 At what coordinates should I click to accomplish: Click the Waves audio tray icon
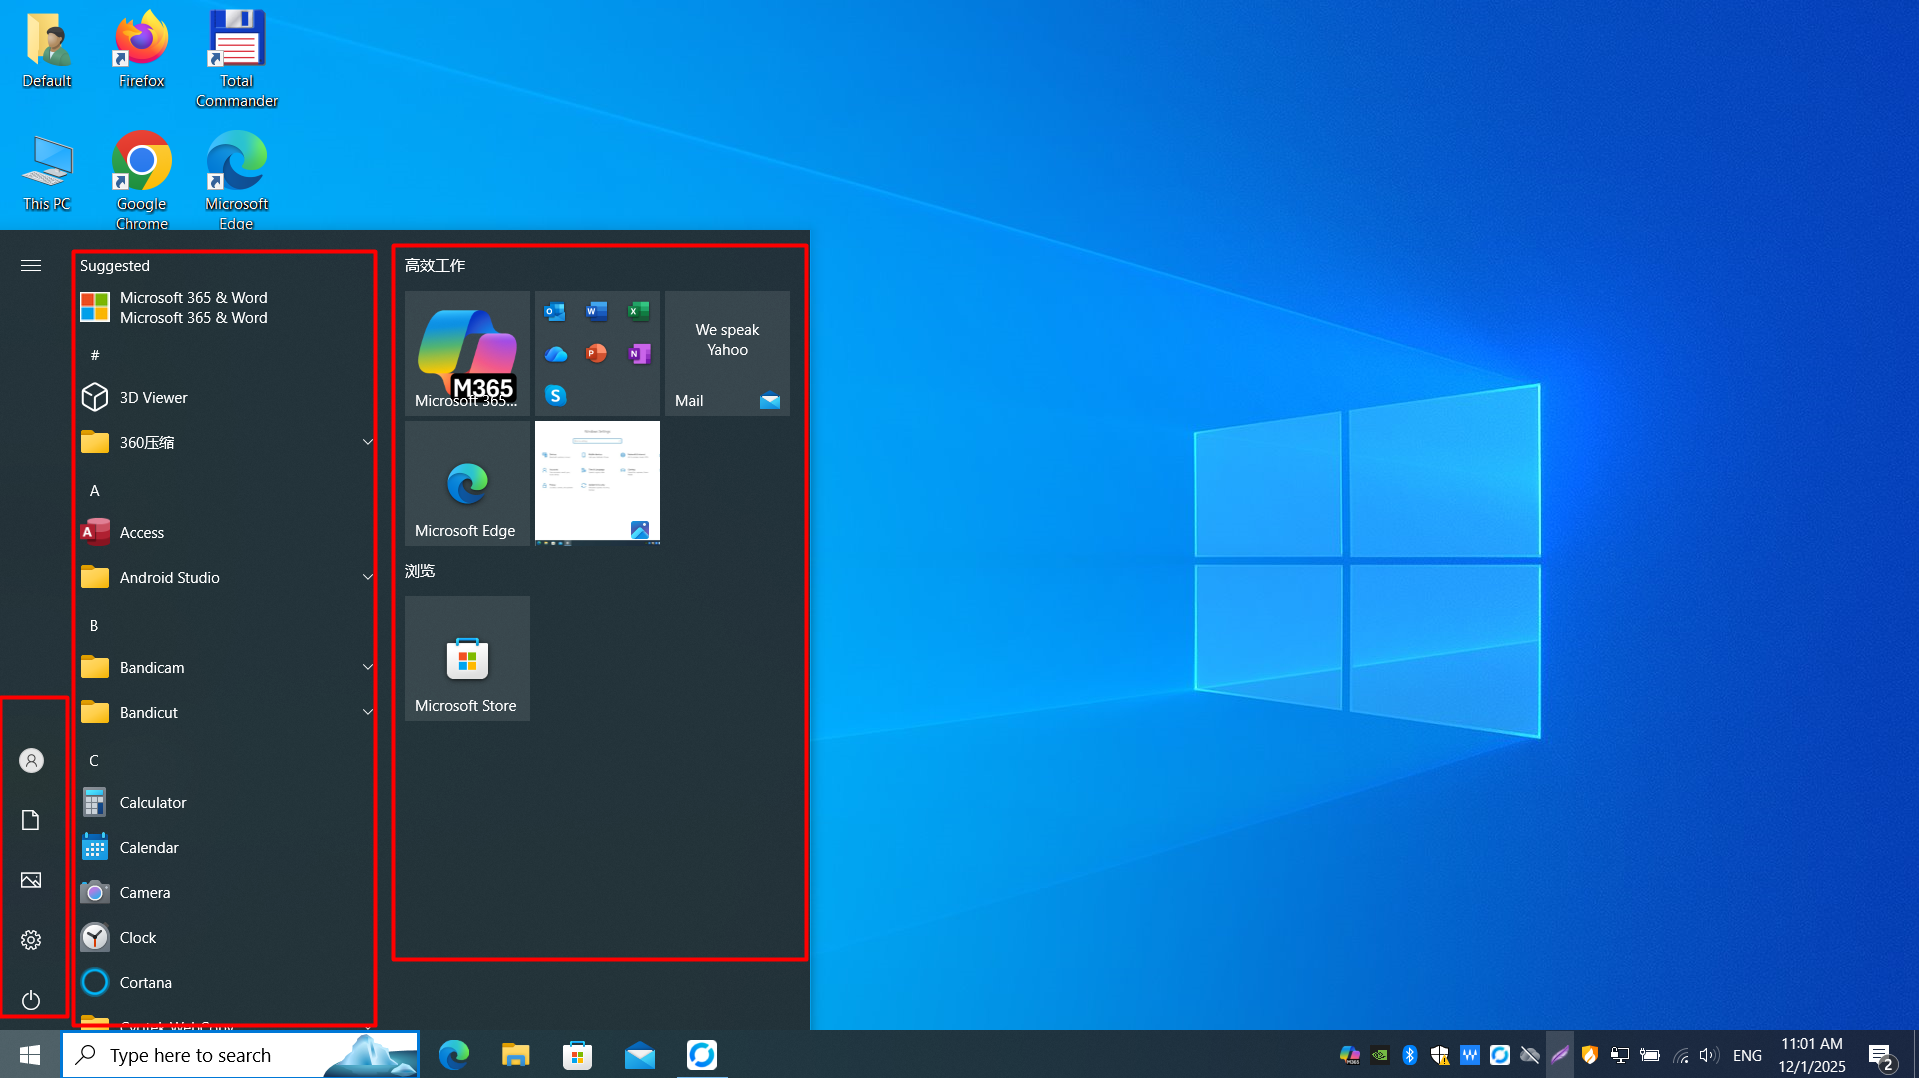[x=1470, y=1055]
